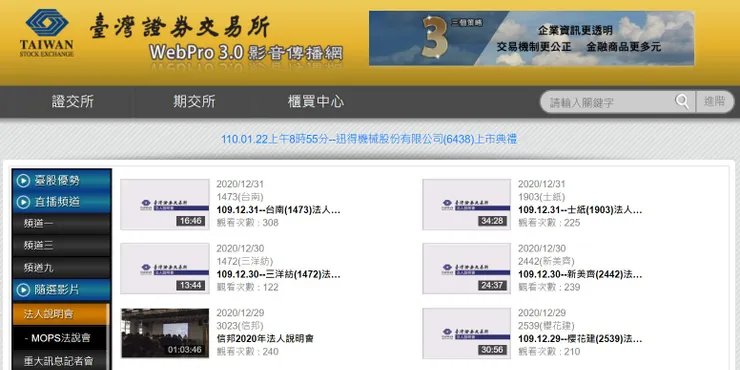Open 新美齊(2442) video thumbnail 24:37
Viewport: 740px width, 370px height.
466,269
